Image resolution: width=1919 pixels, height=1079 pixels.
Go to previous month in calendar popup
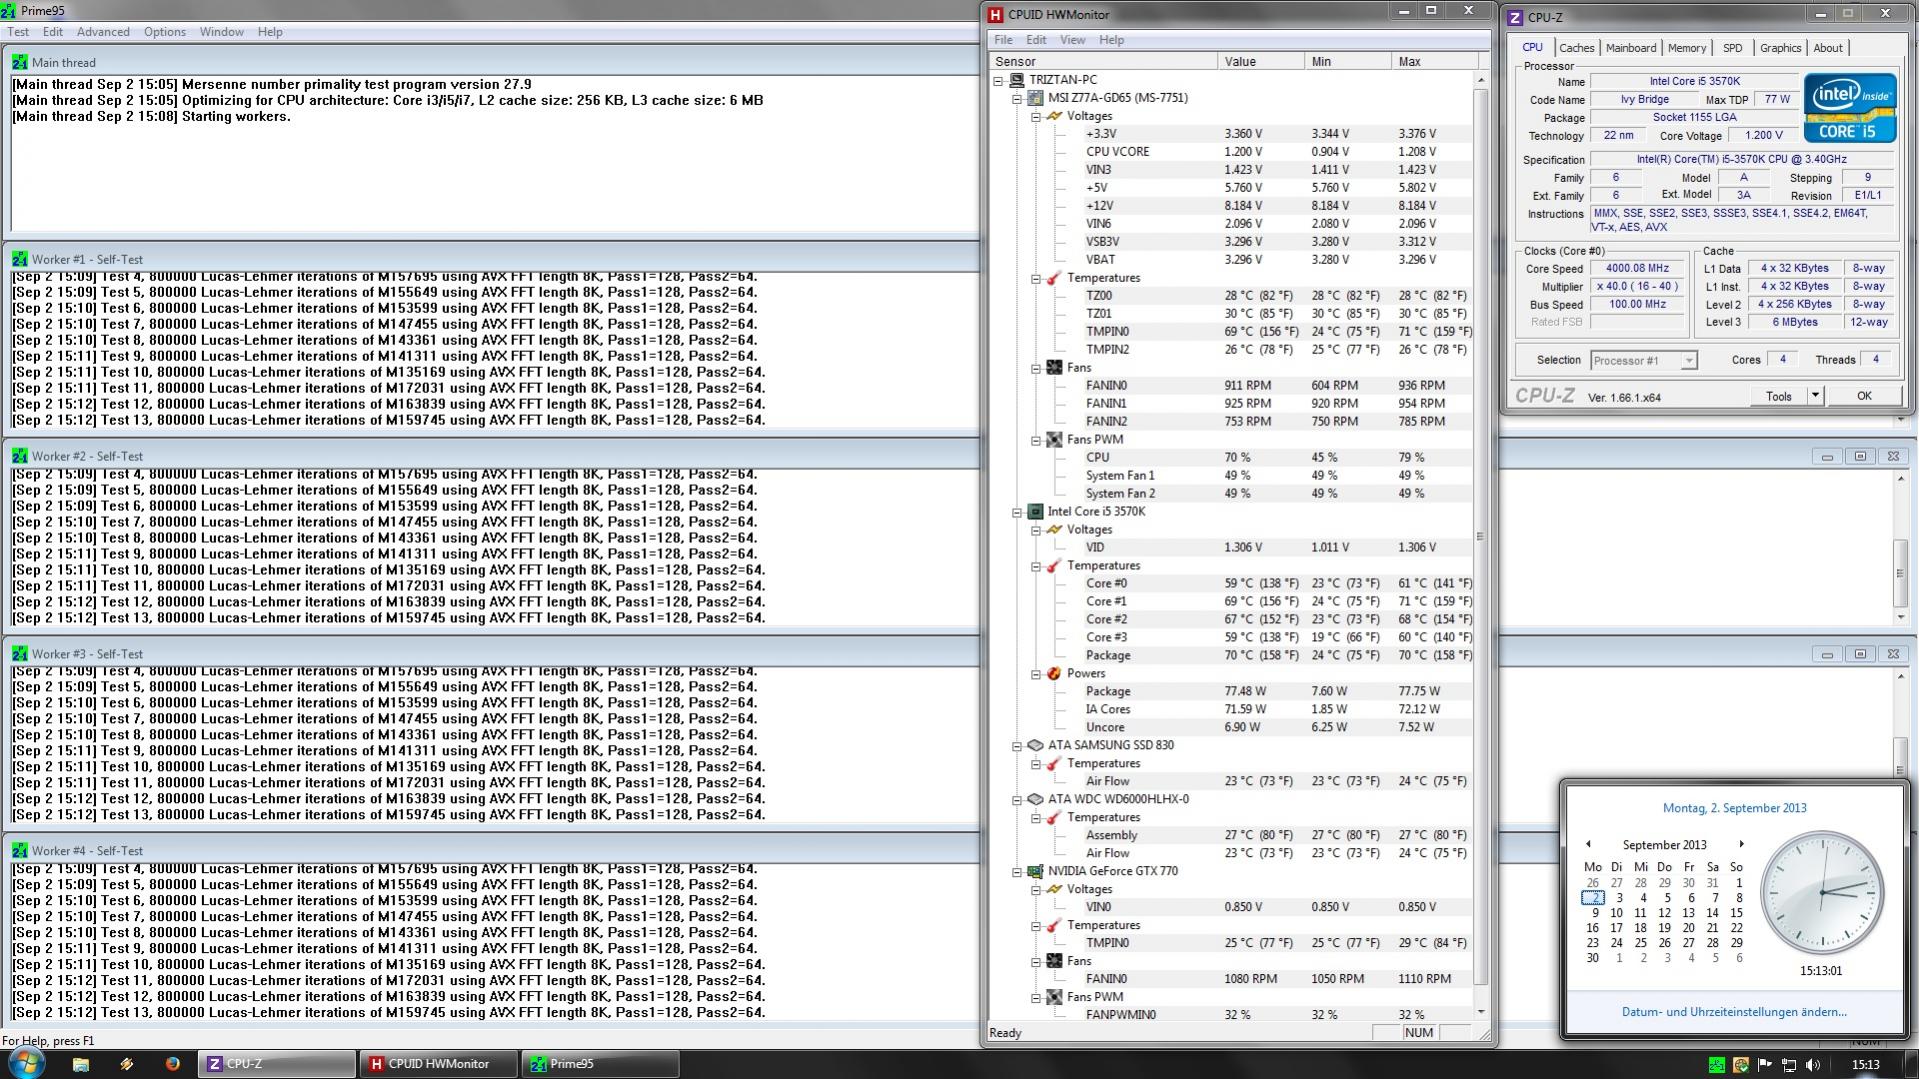(1588, 845)
